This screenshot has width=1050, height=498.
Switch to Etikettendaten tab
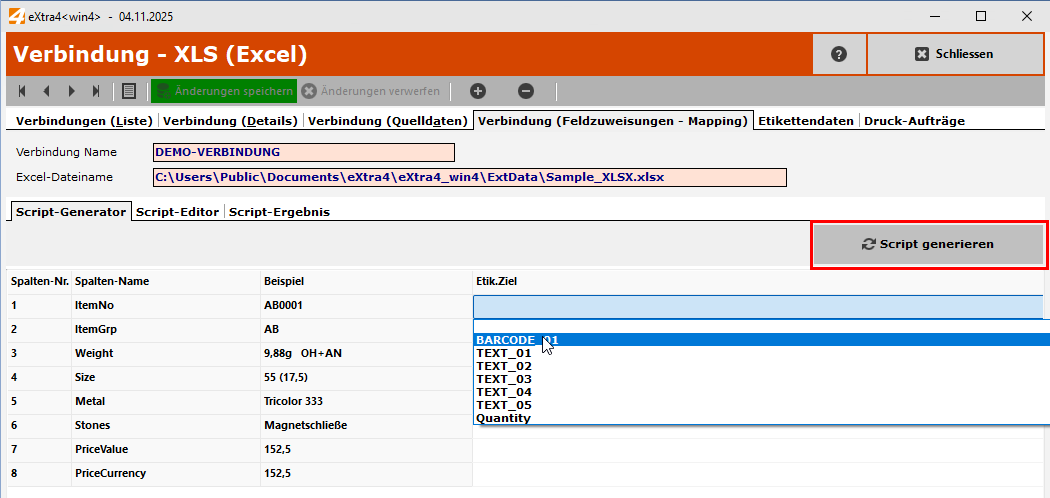point(806,121)
